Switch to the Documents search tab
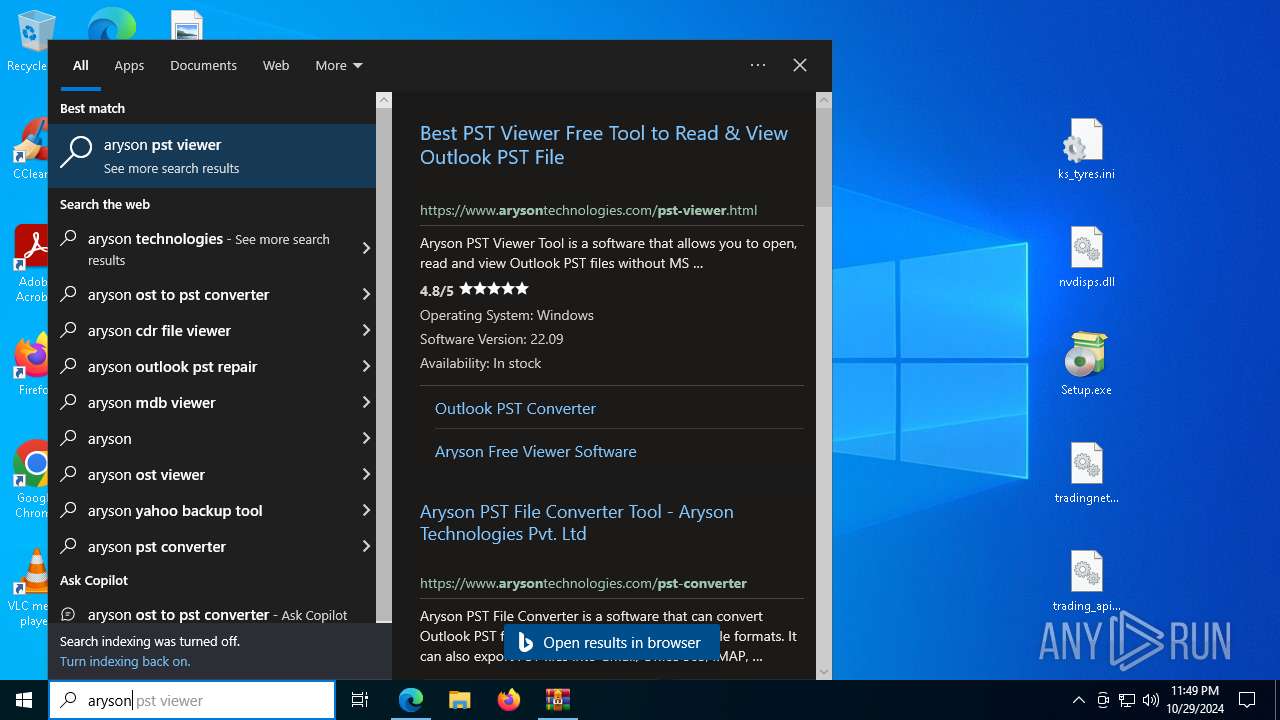Image resolution: width=1280 pixels, height=720 pixels. [203, 65]
